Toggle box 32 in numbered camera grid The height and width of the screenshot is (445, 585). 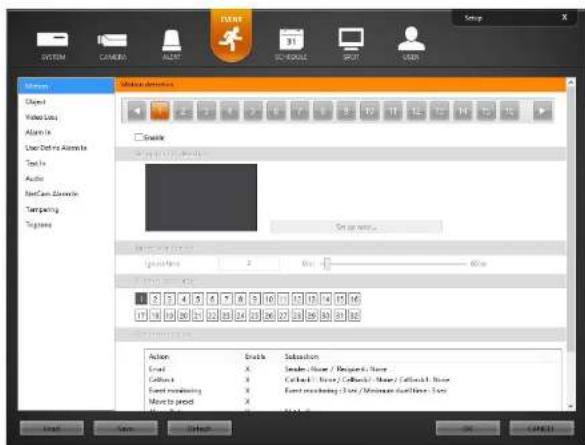tap(354, 316)
